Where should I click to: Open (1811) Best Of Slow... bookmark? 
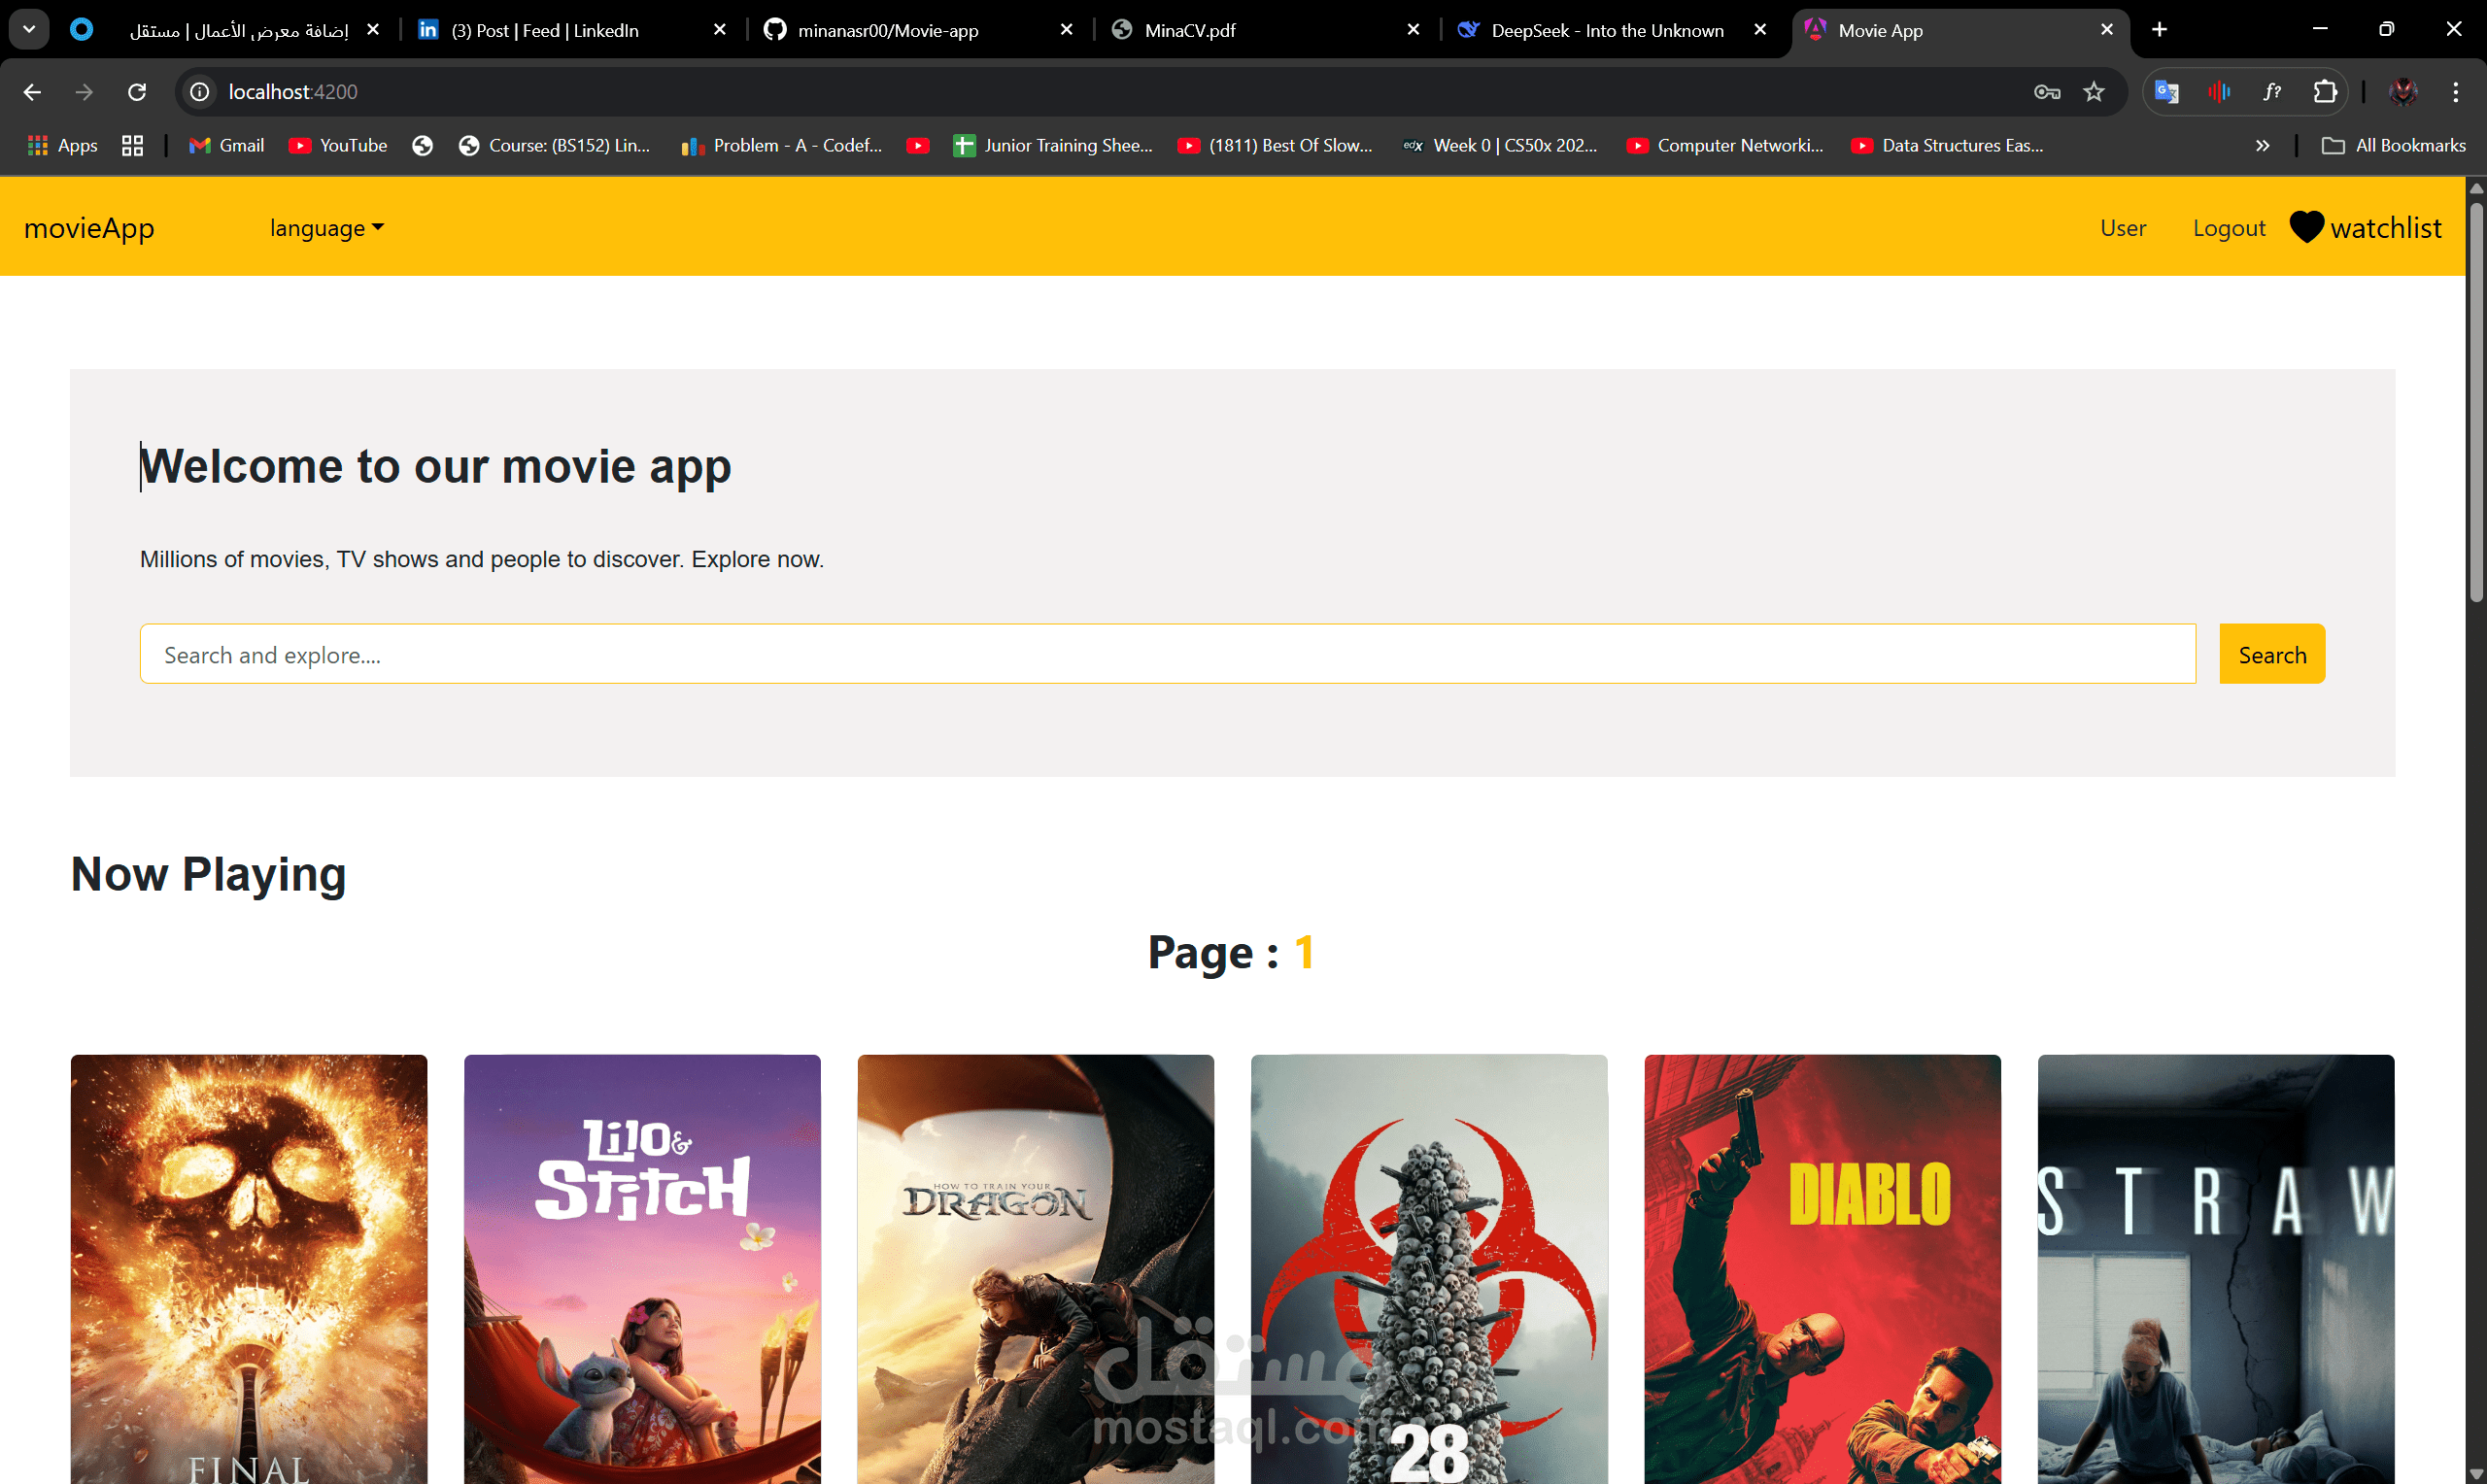click(x=1275, y=146)
